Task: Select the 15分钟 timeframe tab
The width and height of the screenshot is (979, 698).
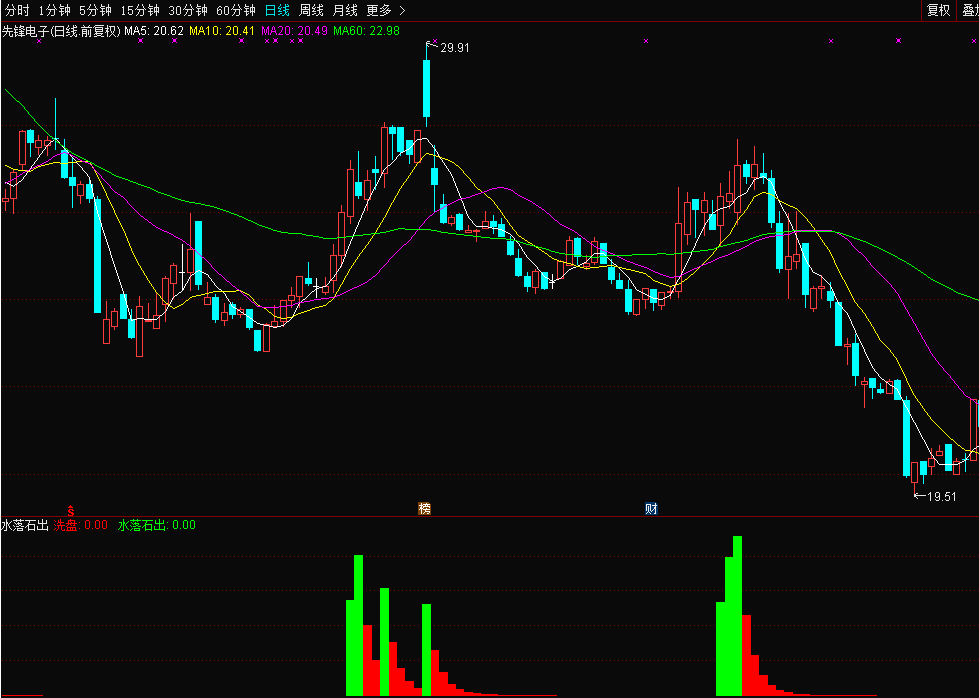Action: coord(140,11)
